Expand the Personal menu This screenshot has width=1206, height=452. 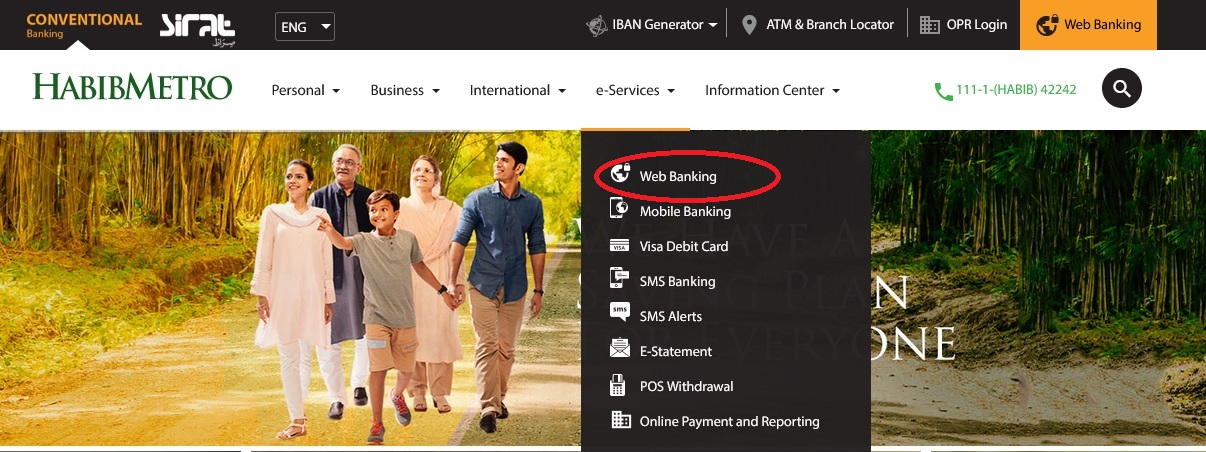tap(306, 90)
